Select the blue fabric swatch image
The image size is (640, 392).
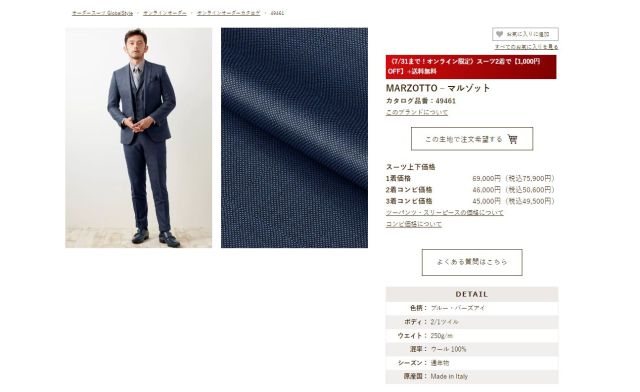click(294, 138)
